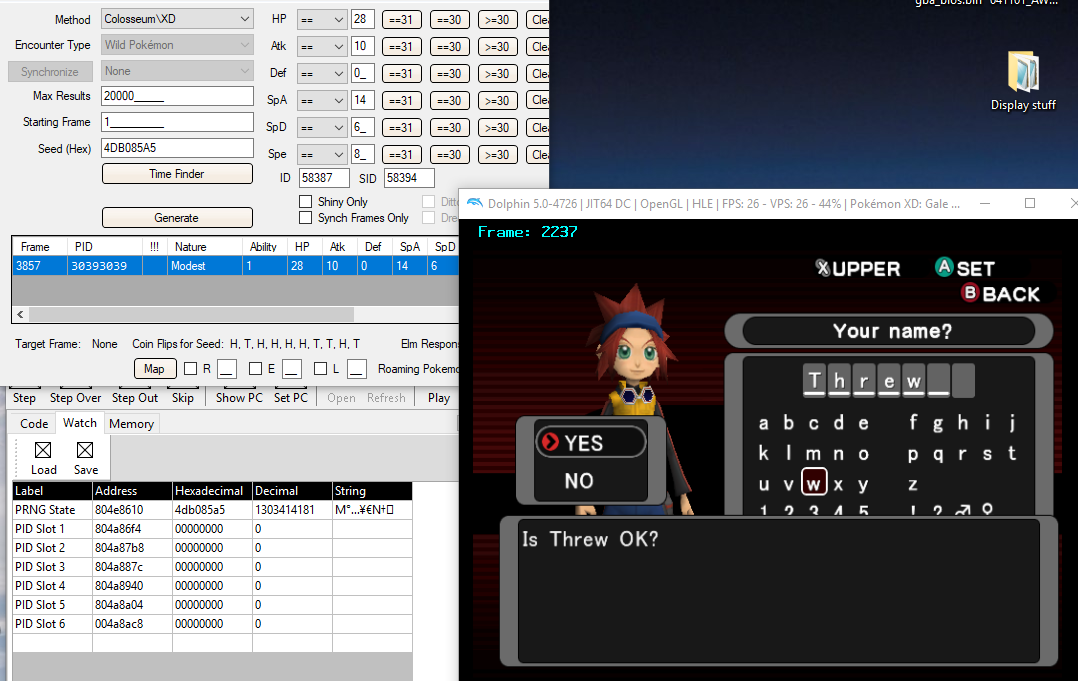Click the SID input field
The width and height of the screenshot is (1078, 681).
409,178
